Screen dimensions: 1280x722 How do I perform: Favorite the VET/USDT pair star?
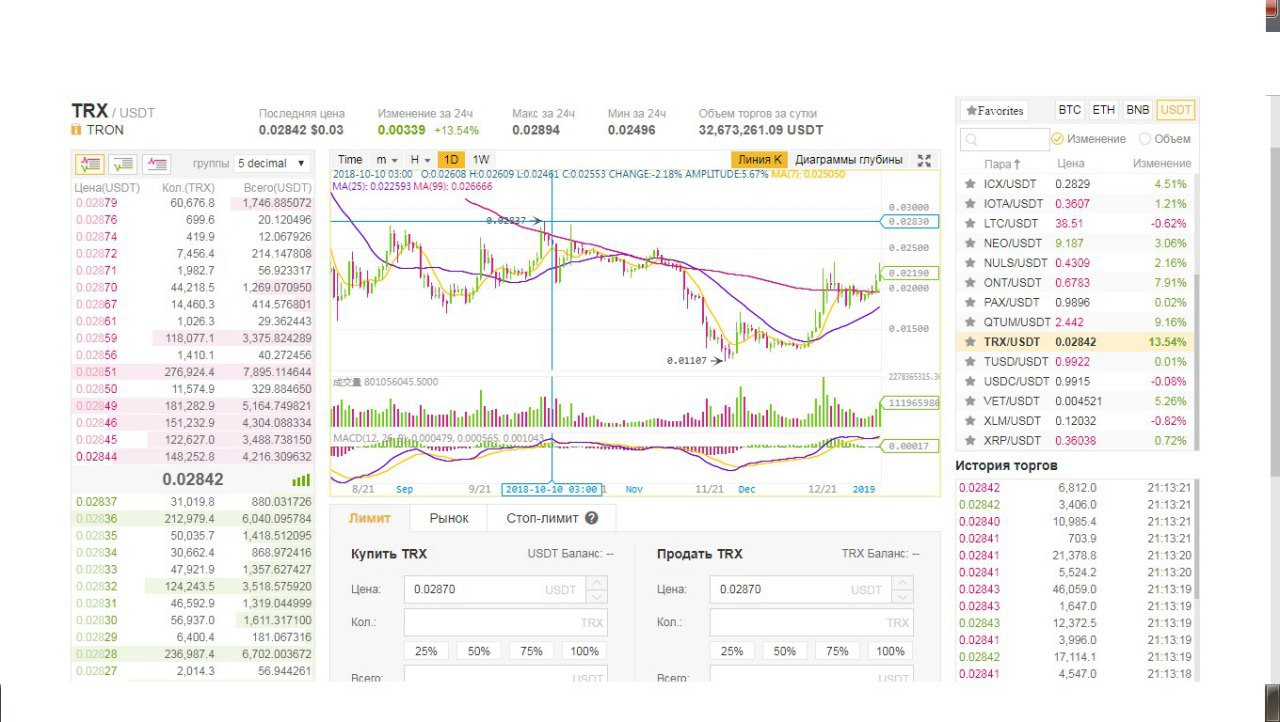[969, 401]
